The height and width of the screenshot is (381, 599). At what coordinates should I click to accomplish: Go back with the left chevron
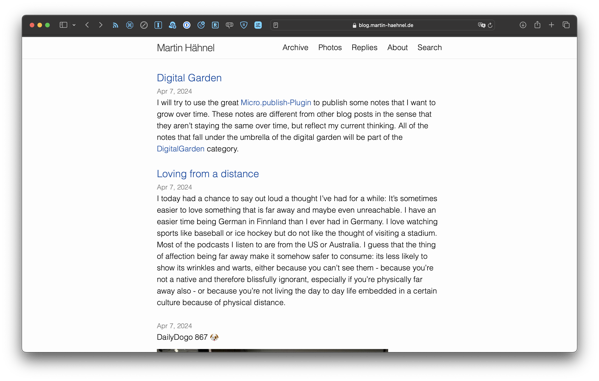87,25
